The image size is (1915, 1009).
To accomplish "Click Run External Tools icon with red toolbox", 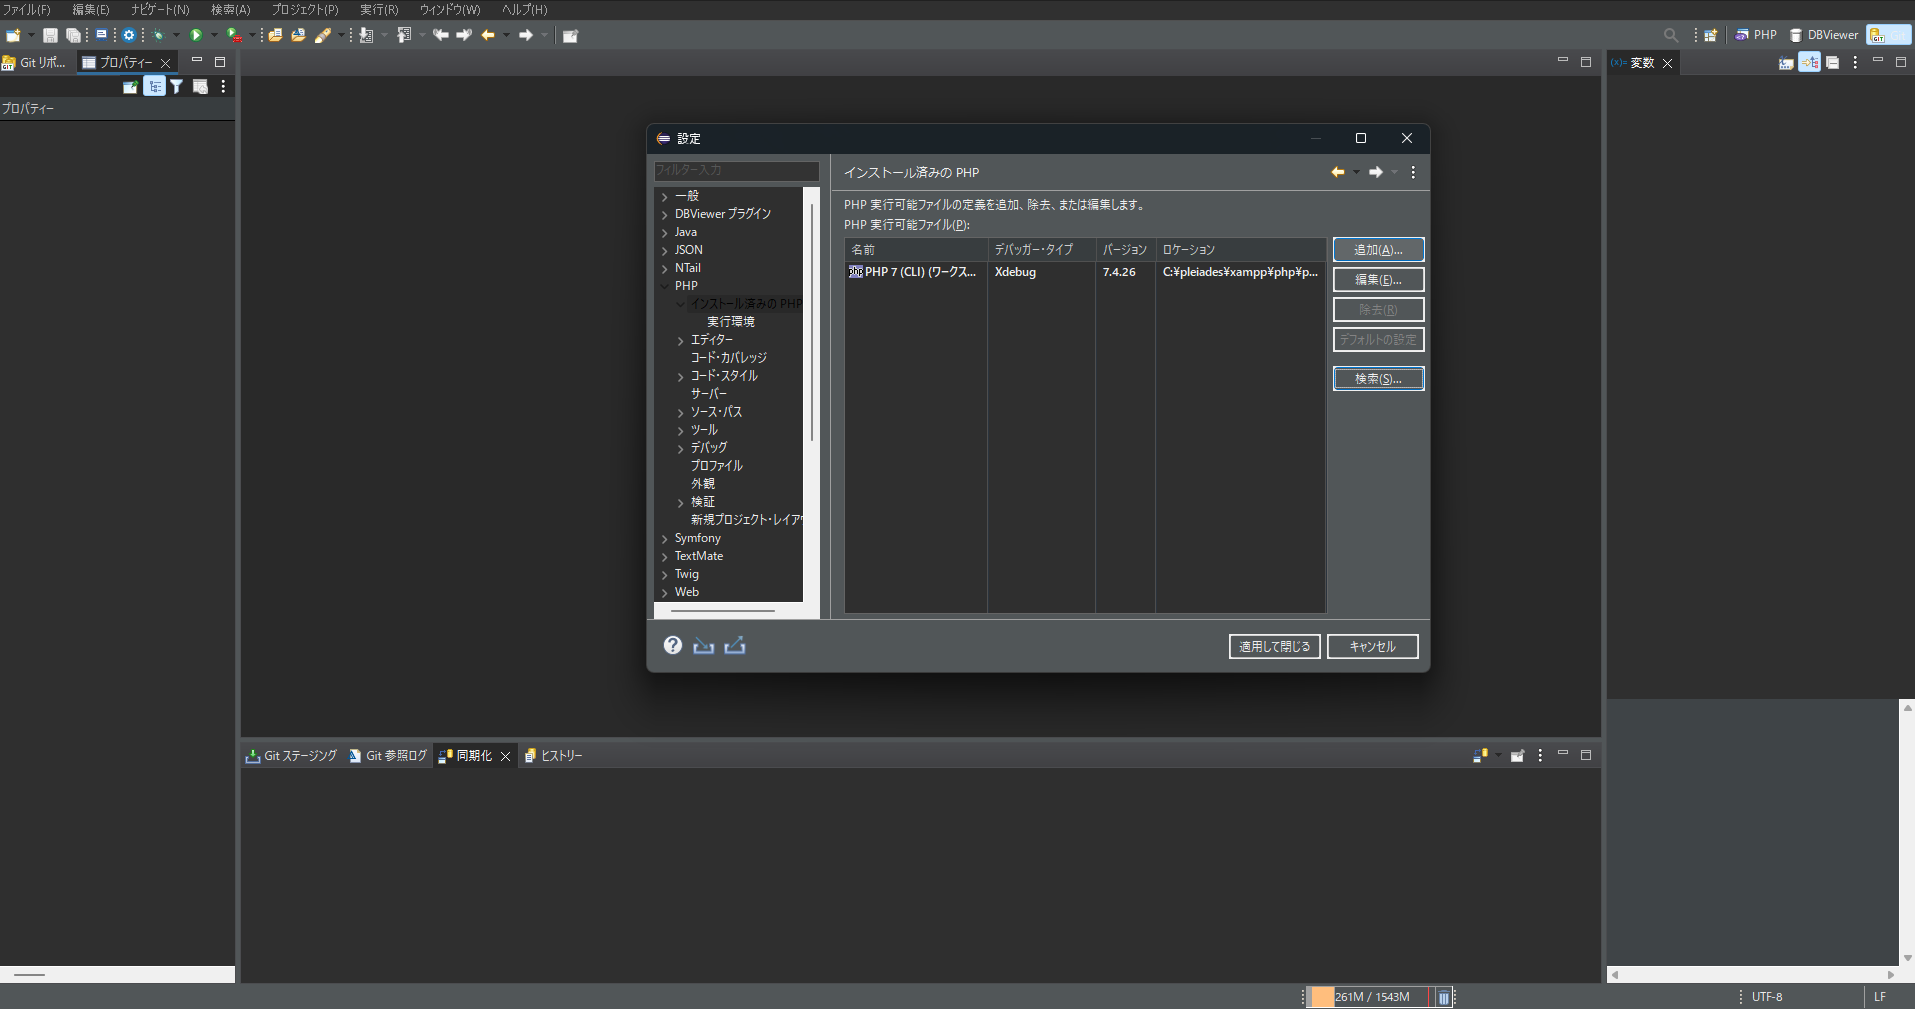I will tap(234, 35).
